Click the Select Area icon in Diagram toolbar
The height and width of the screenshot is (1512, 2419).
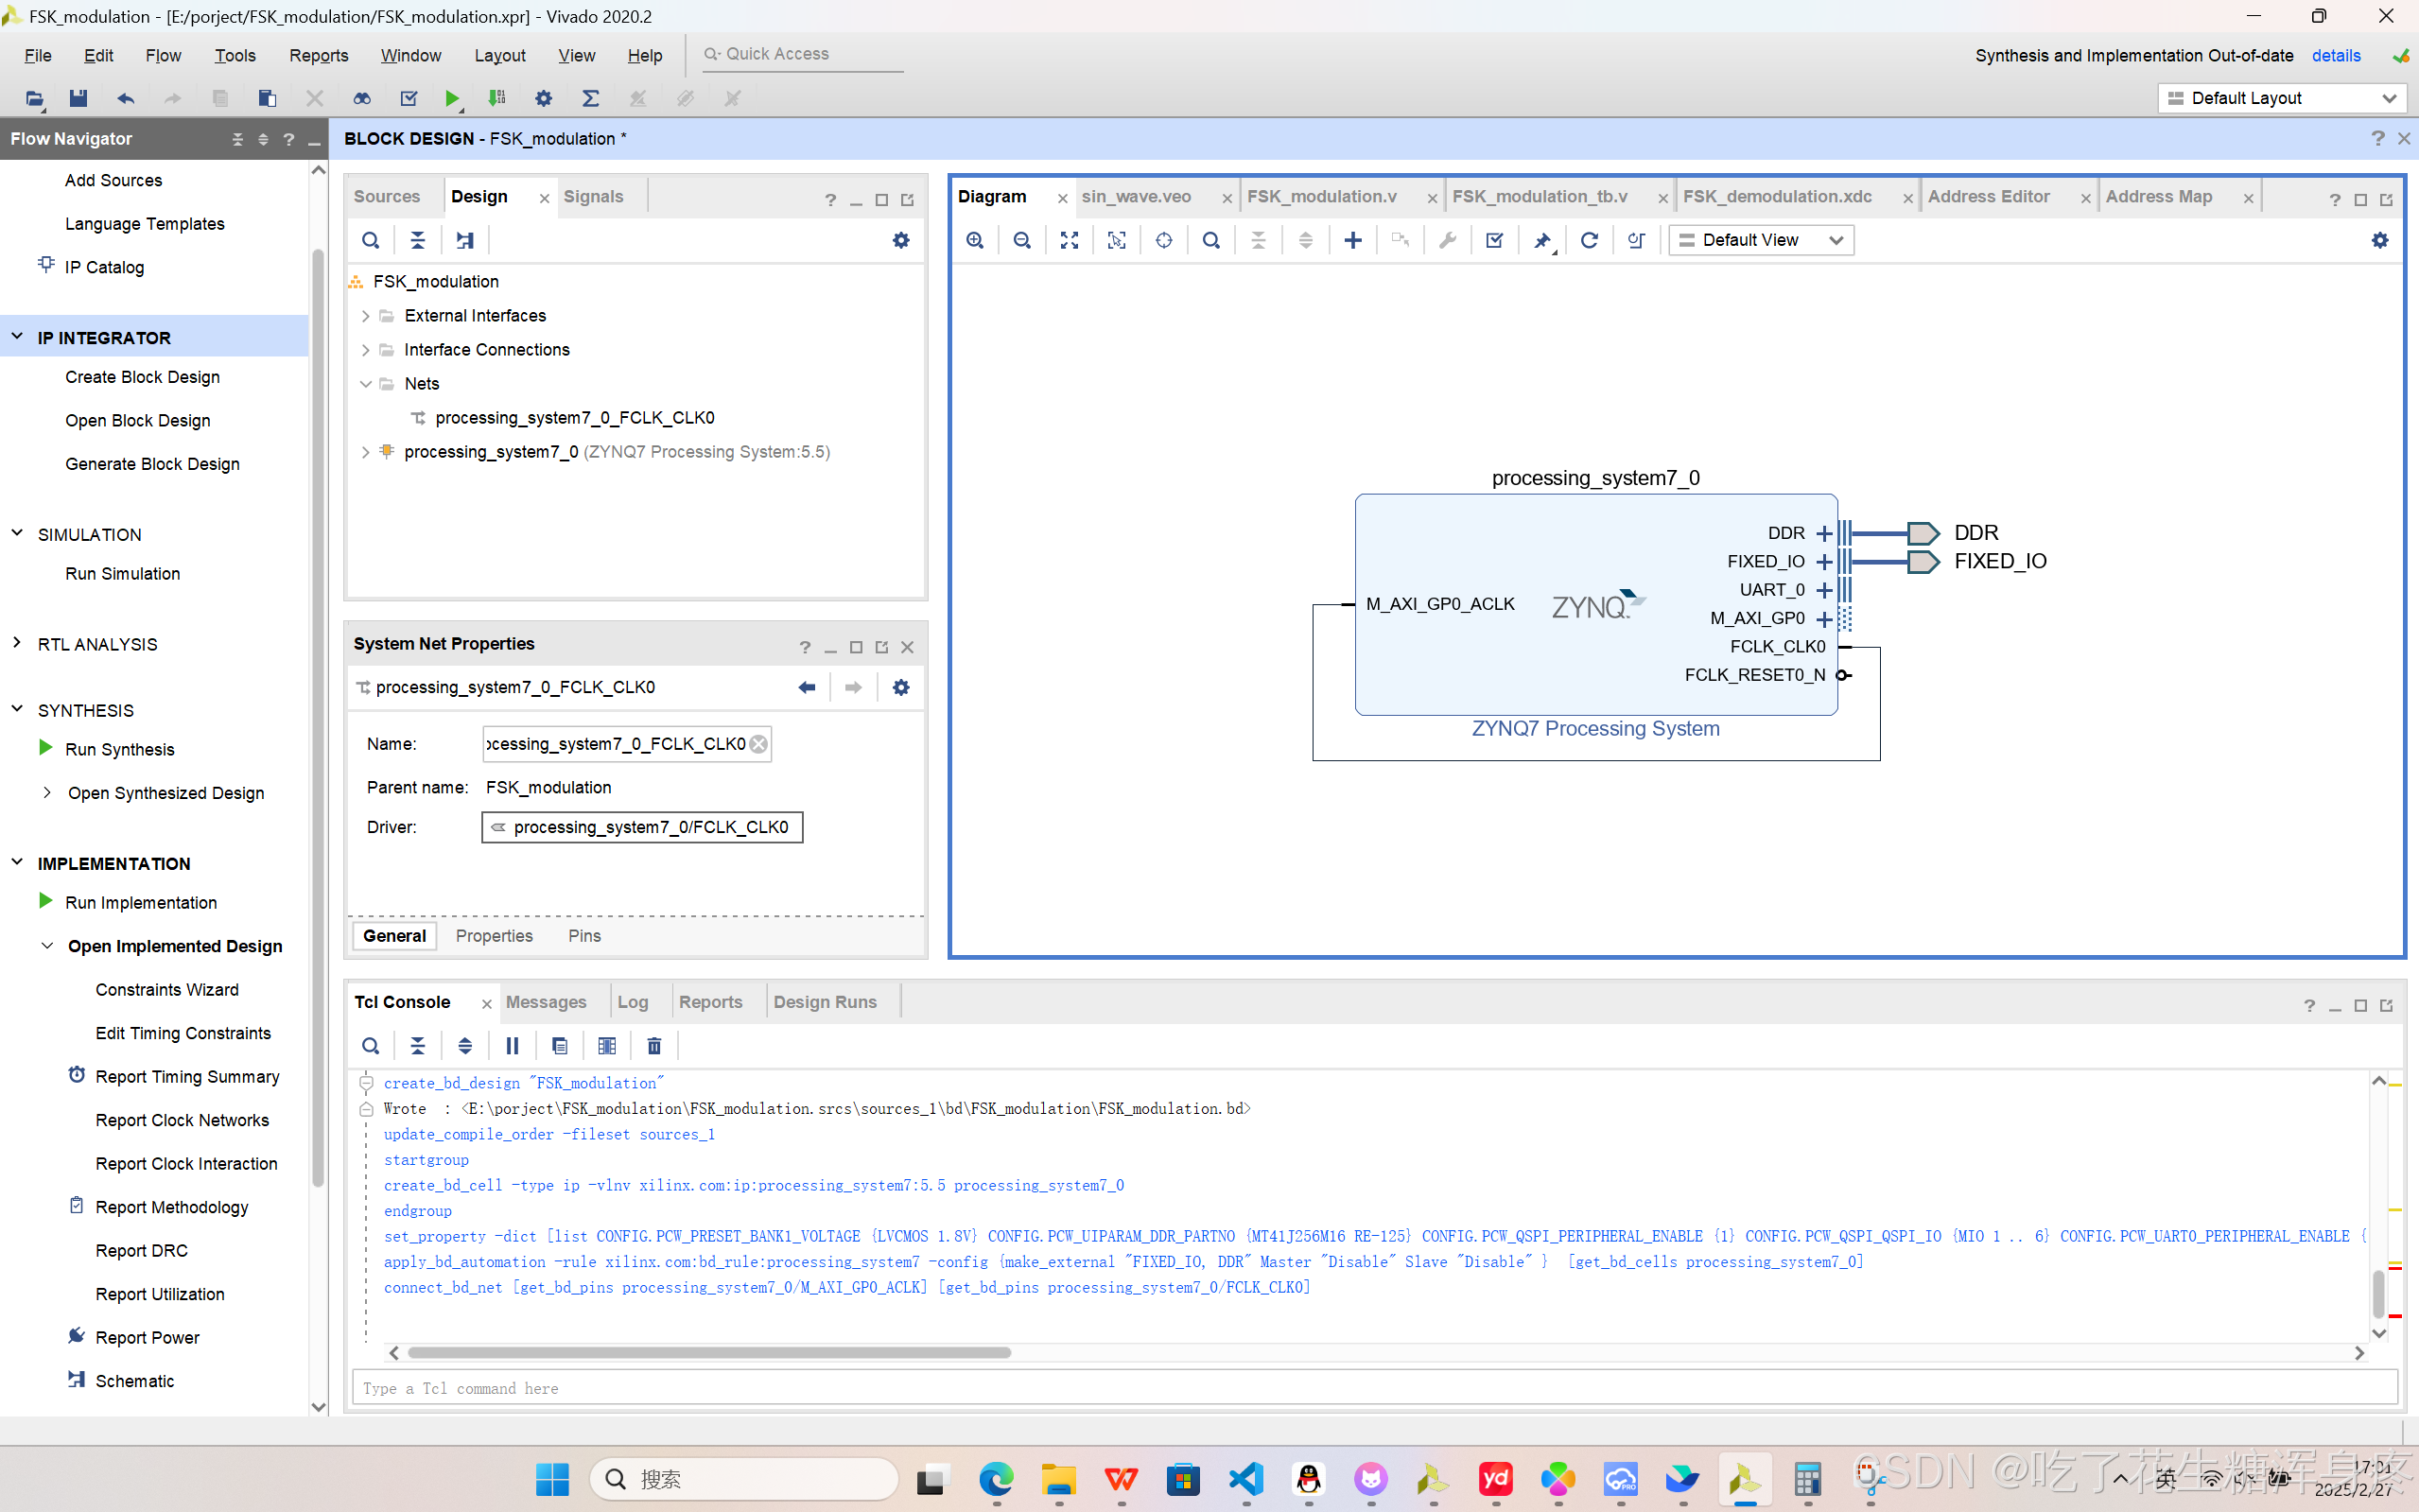pyautogui.click(x=1117, y=240)
